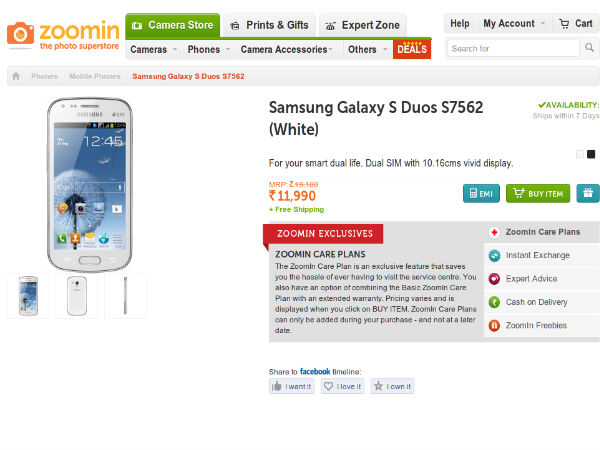Select Instant Exchange in exclusives list

540,256
